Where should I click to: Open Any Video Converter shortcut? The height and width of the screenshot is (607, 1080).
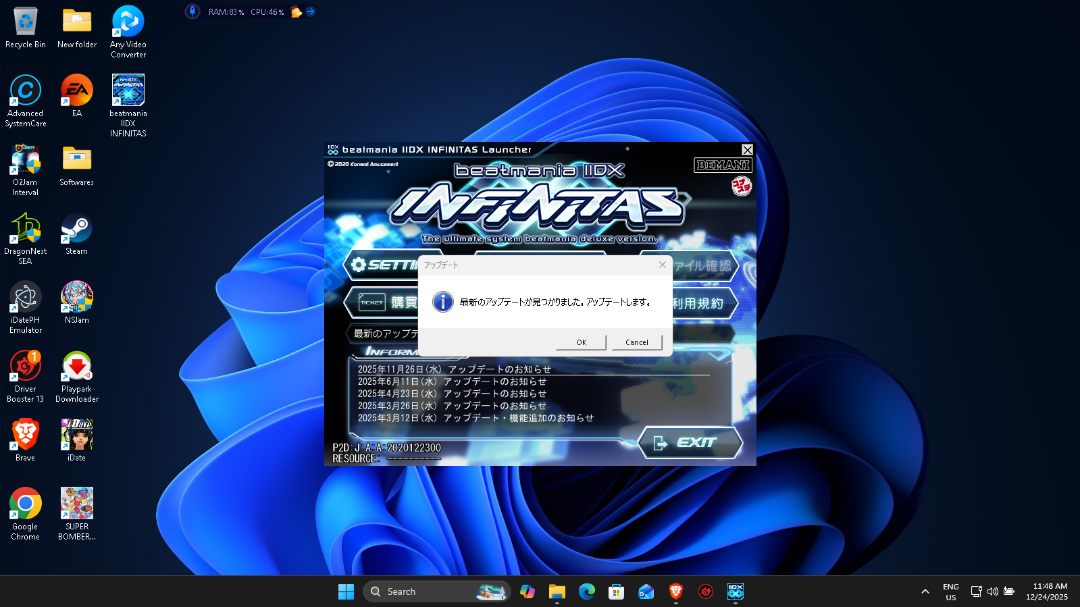(128, 22)
